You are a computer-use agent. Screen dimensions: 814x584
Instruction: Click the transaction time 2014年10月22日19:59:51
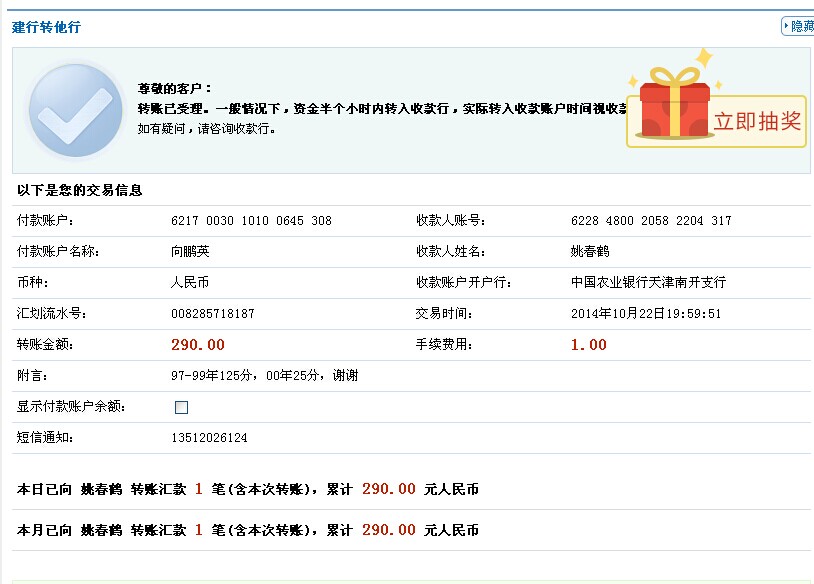tap(646, 314)
